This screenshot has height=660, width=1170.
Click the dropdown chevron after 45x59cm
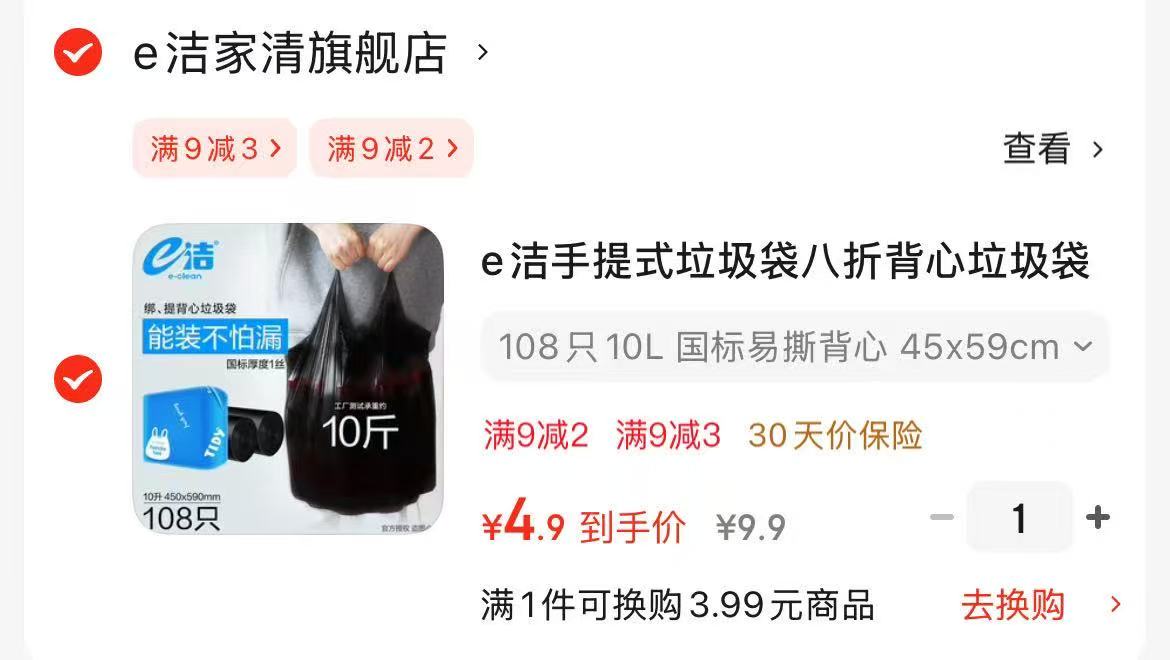[1083, 347]
